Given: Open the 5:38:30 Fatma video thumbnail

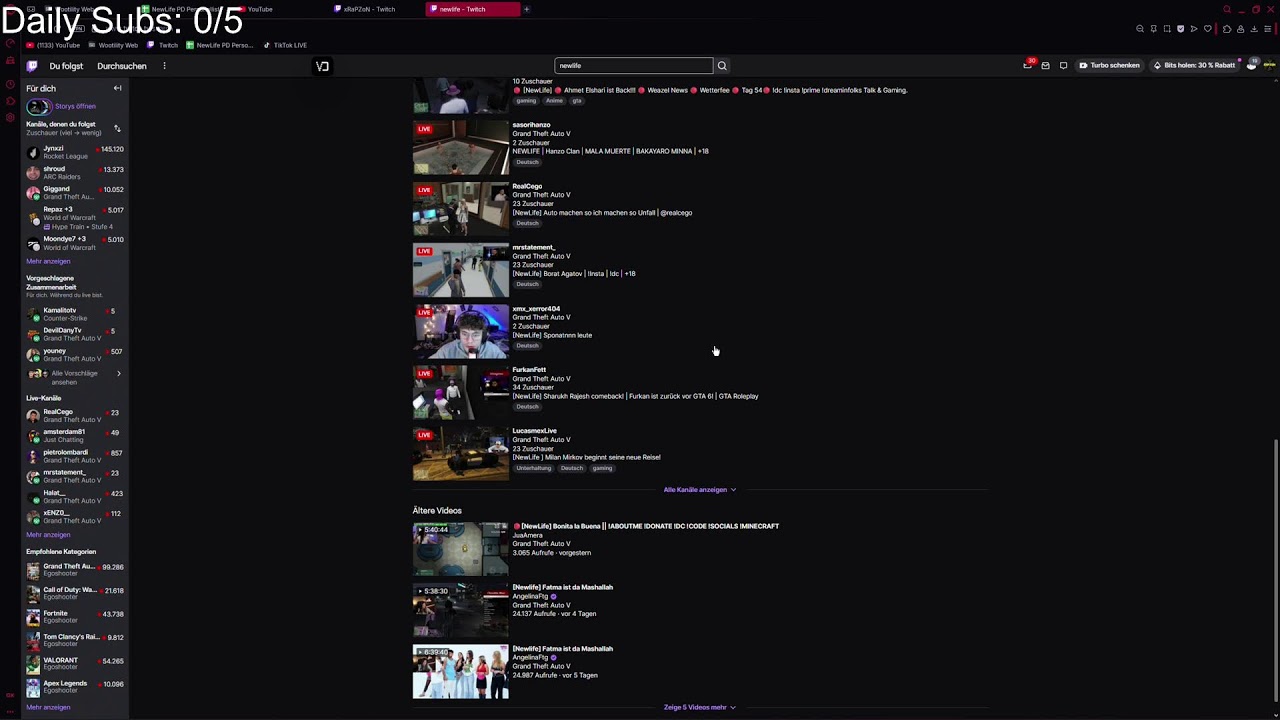Looking at the screenshot, I should pos(460,610).
